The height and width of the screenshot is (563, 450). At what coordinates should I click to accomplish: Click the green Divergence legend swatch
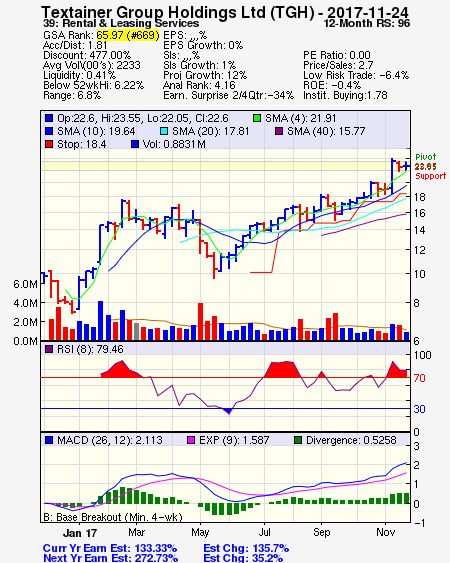(x=298, y=440)
